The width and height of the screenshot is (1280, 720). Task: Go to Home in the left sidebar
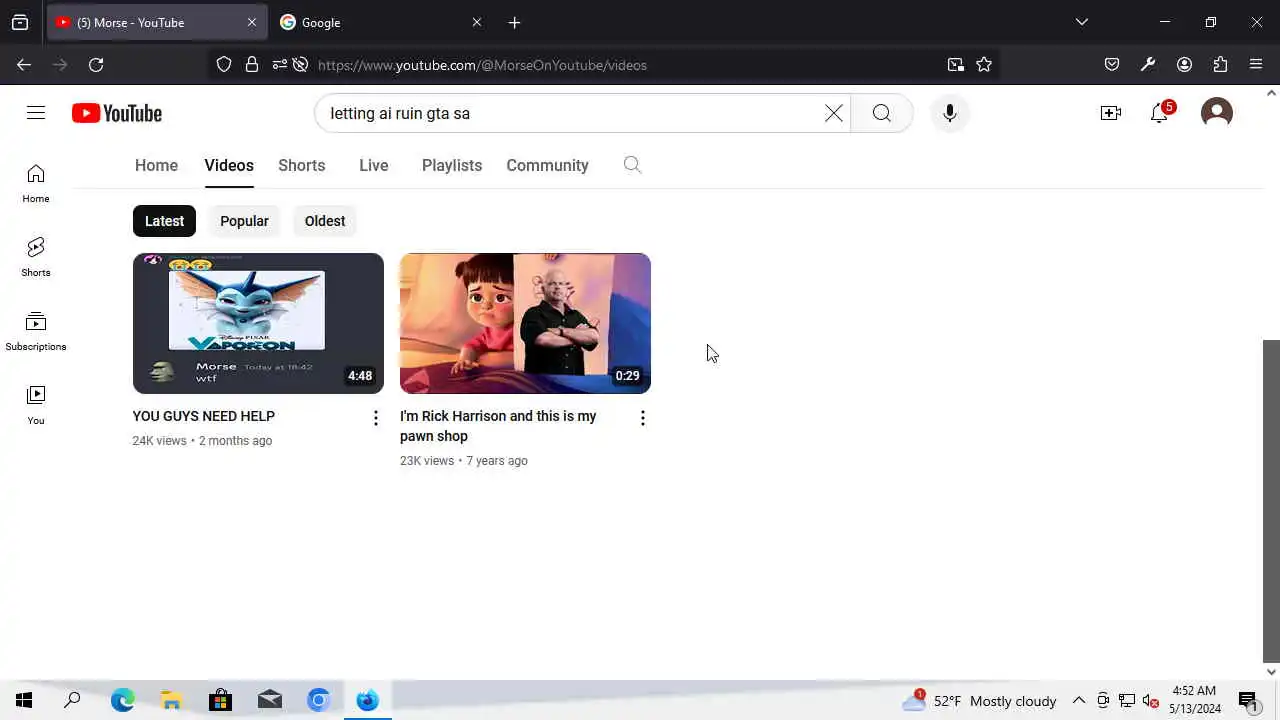[x=36, y=184]
